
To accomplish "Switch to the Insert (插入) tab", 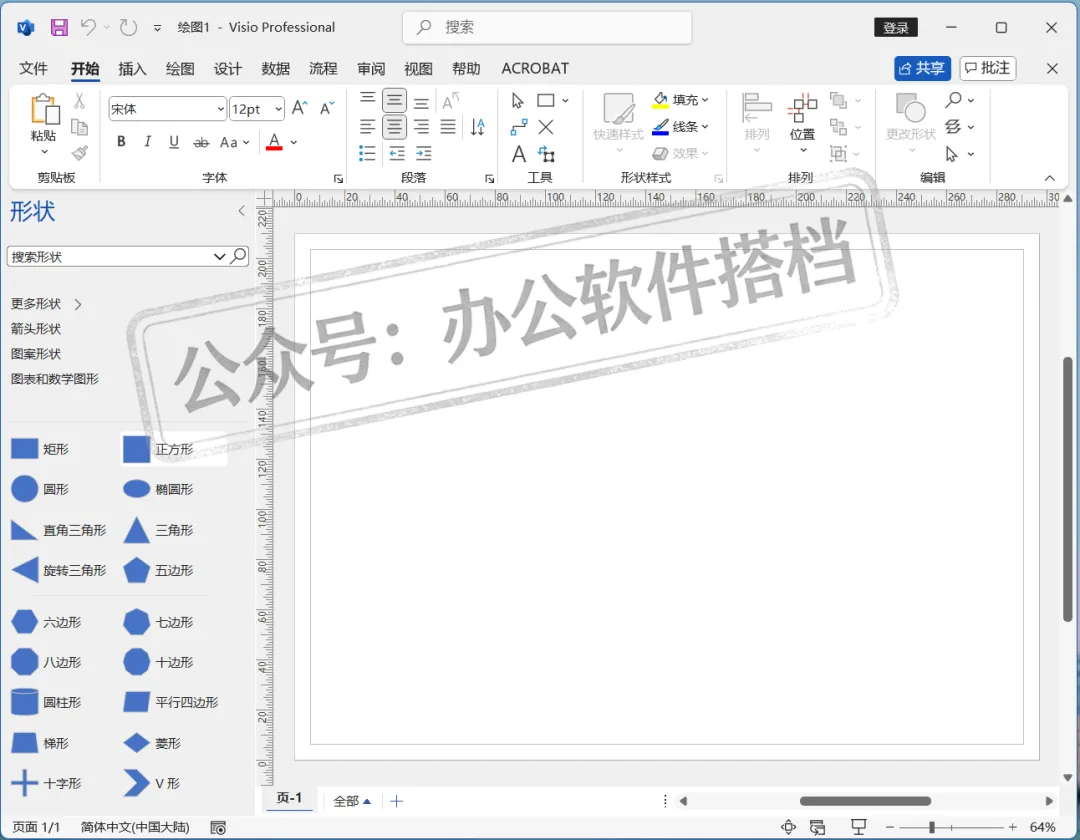I will 132,68.
